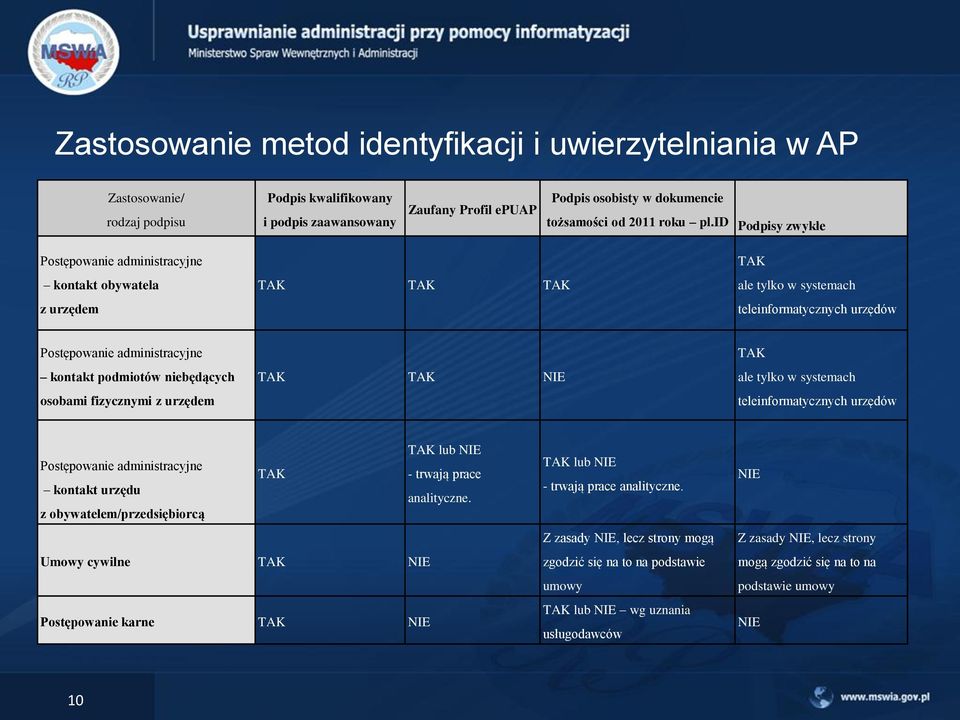Select the header 'Usprawnianie administracji przy pomocy informatyzacji'
The height and width of the screenshot is (720, 960).
pos(408,31)
